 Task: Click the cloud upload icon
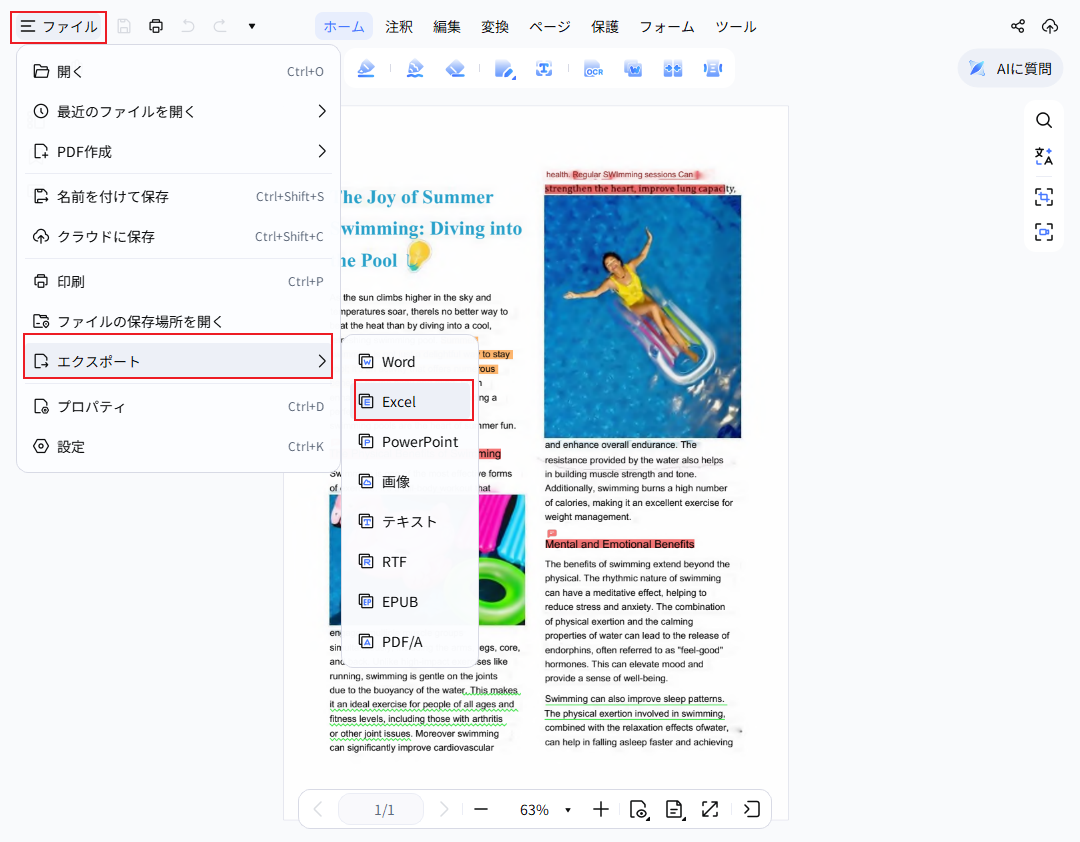1050,26
